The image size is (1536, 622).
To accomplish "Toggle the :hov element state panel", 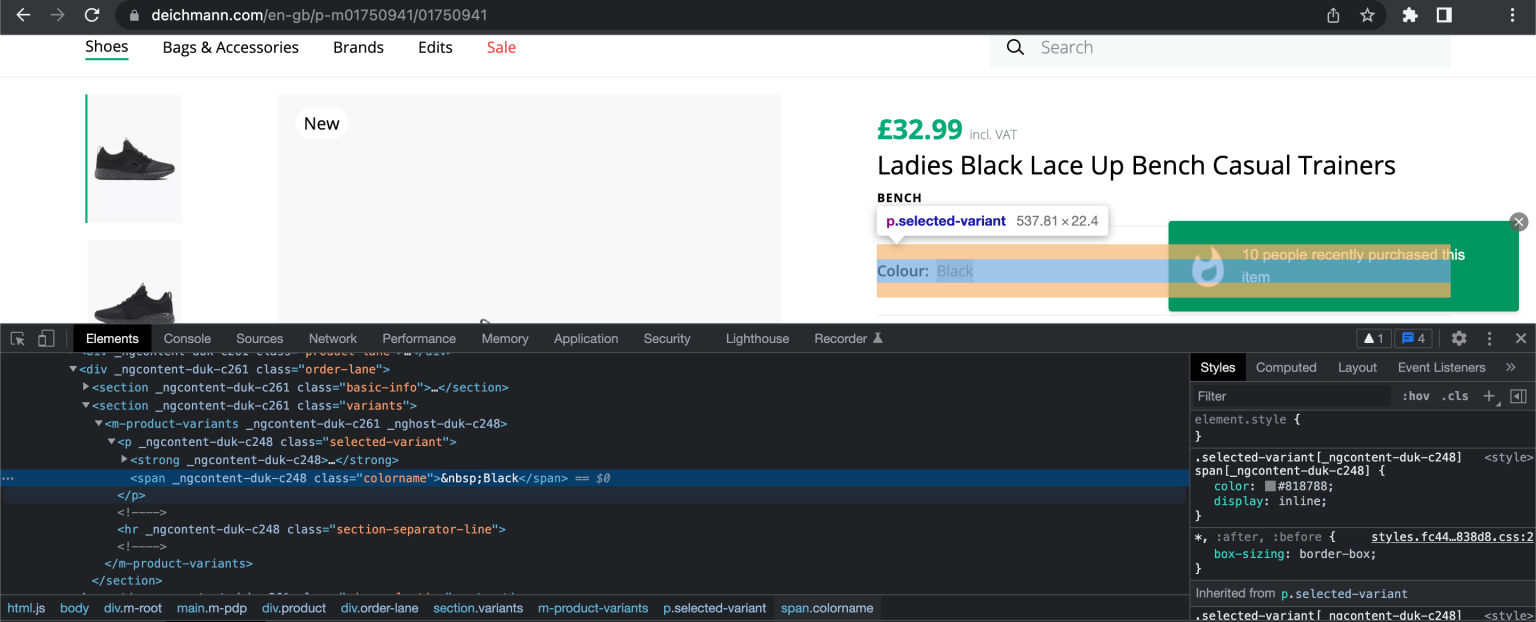I will [1415, 396].
